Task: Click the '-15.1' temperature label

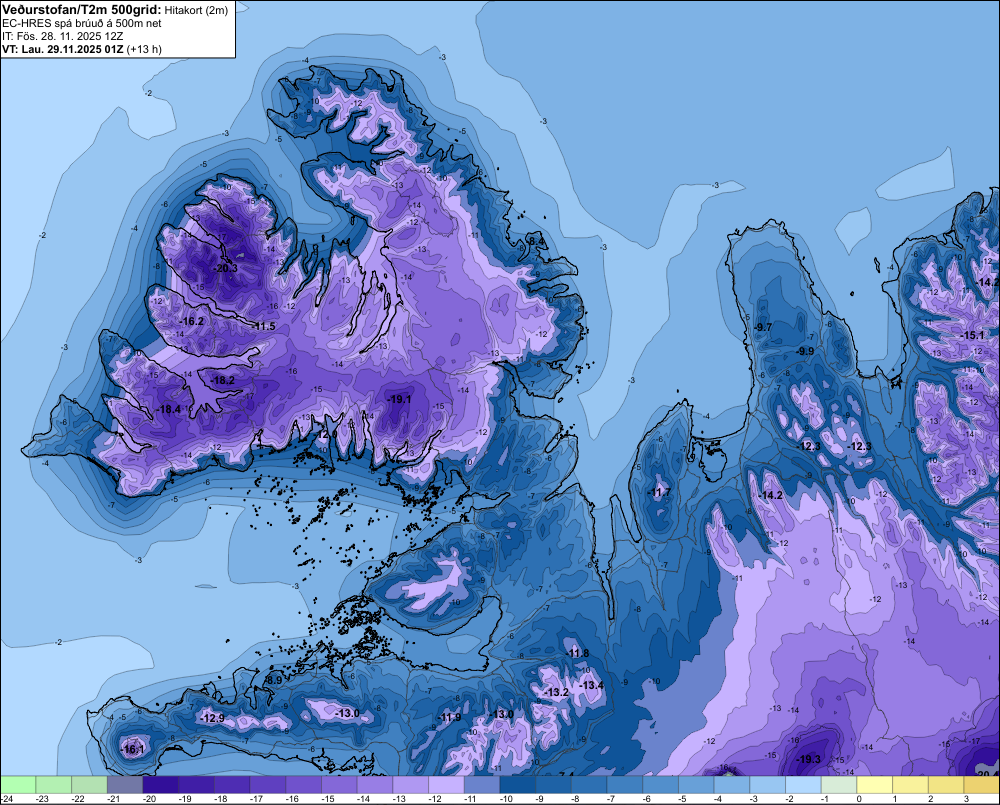Action: point(973,336)
